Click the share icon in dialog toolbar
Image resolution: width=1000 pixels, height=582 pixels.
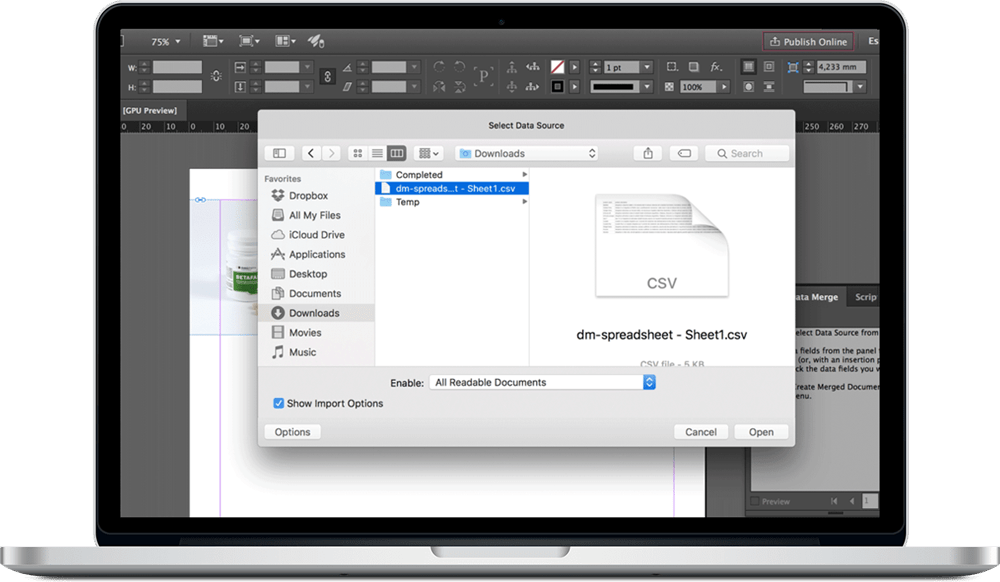(x=648, y=153)
